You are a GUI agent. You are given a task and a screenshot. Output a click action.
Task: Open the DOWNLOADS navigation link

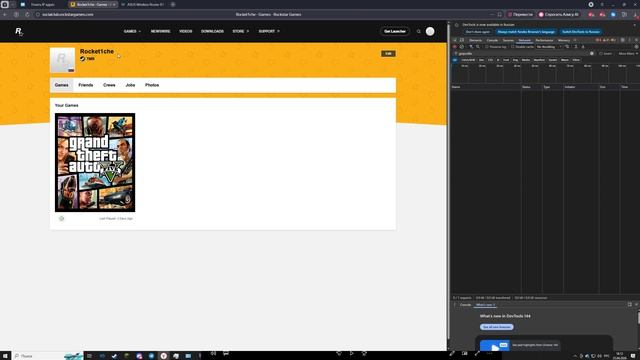tap(212, 31)
